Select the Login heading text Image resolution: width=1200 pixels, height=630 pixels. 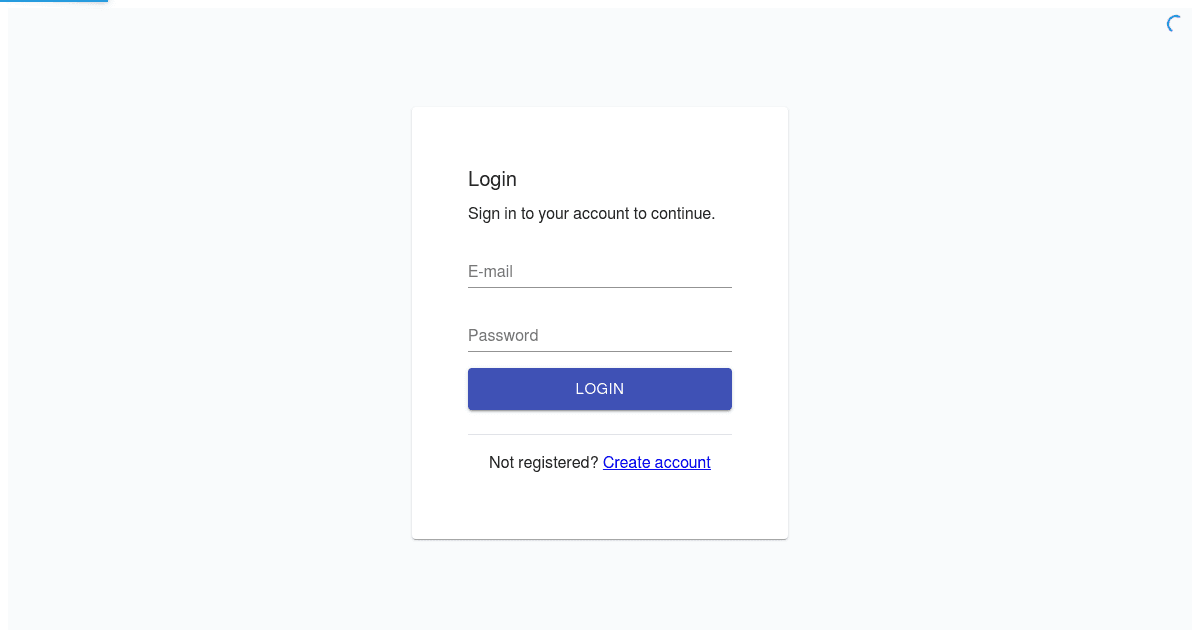(x=492, y=179)
